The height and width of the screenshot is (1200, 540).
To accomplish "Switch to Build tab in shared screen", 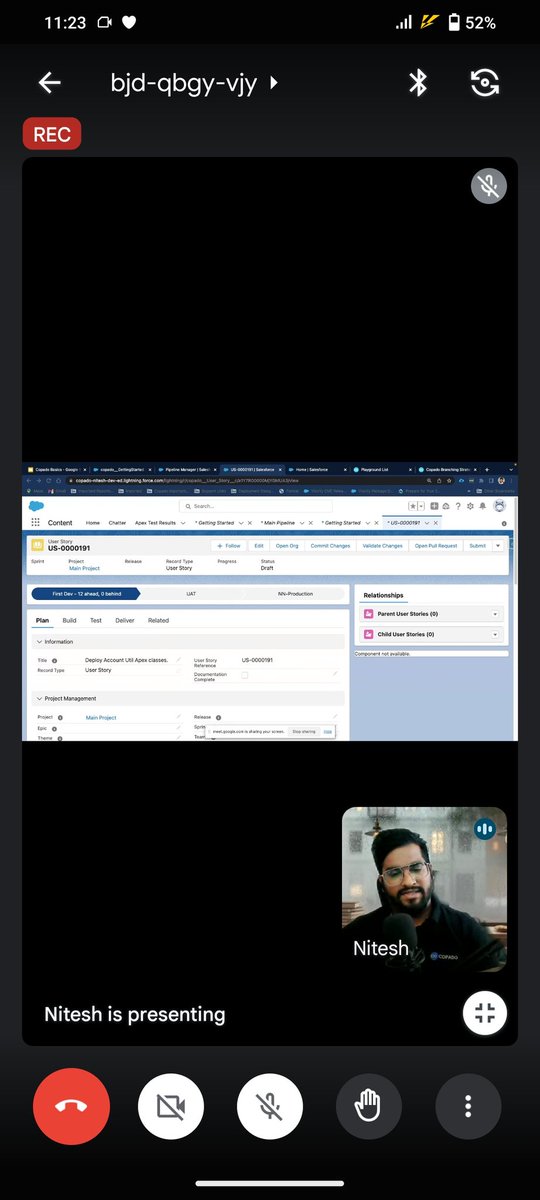I will (70, 621).
